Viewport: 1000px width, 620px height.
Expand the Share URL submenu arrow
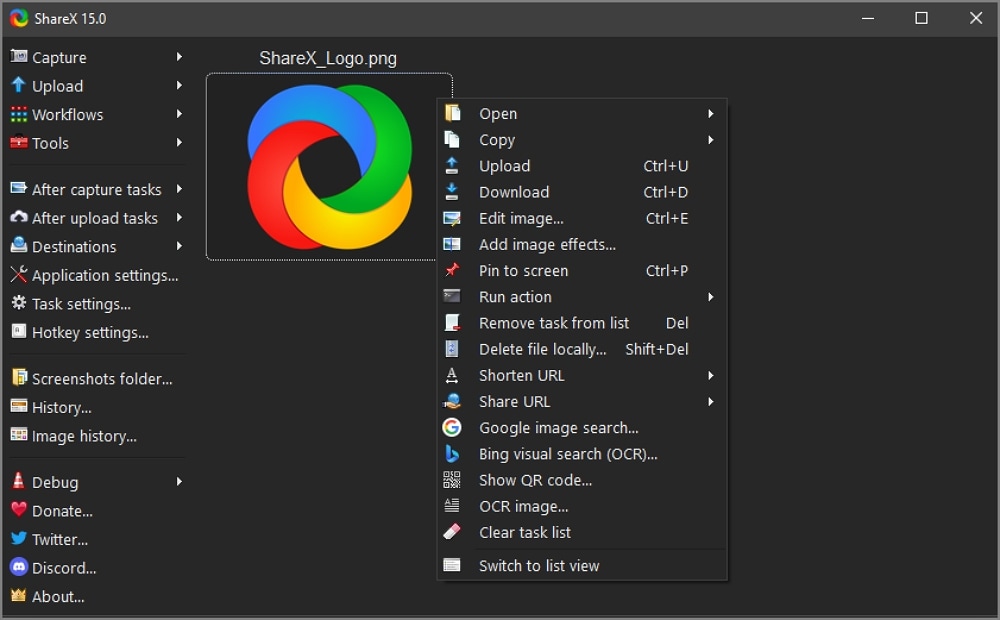point(711,402)
